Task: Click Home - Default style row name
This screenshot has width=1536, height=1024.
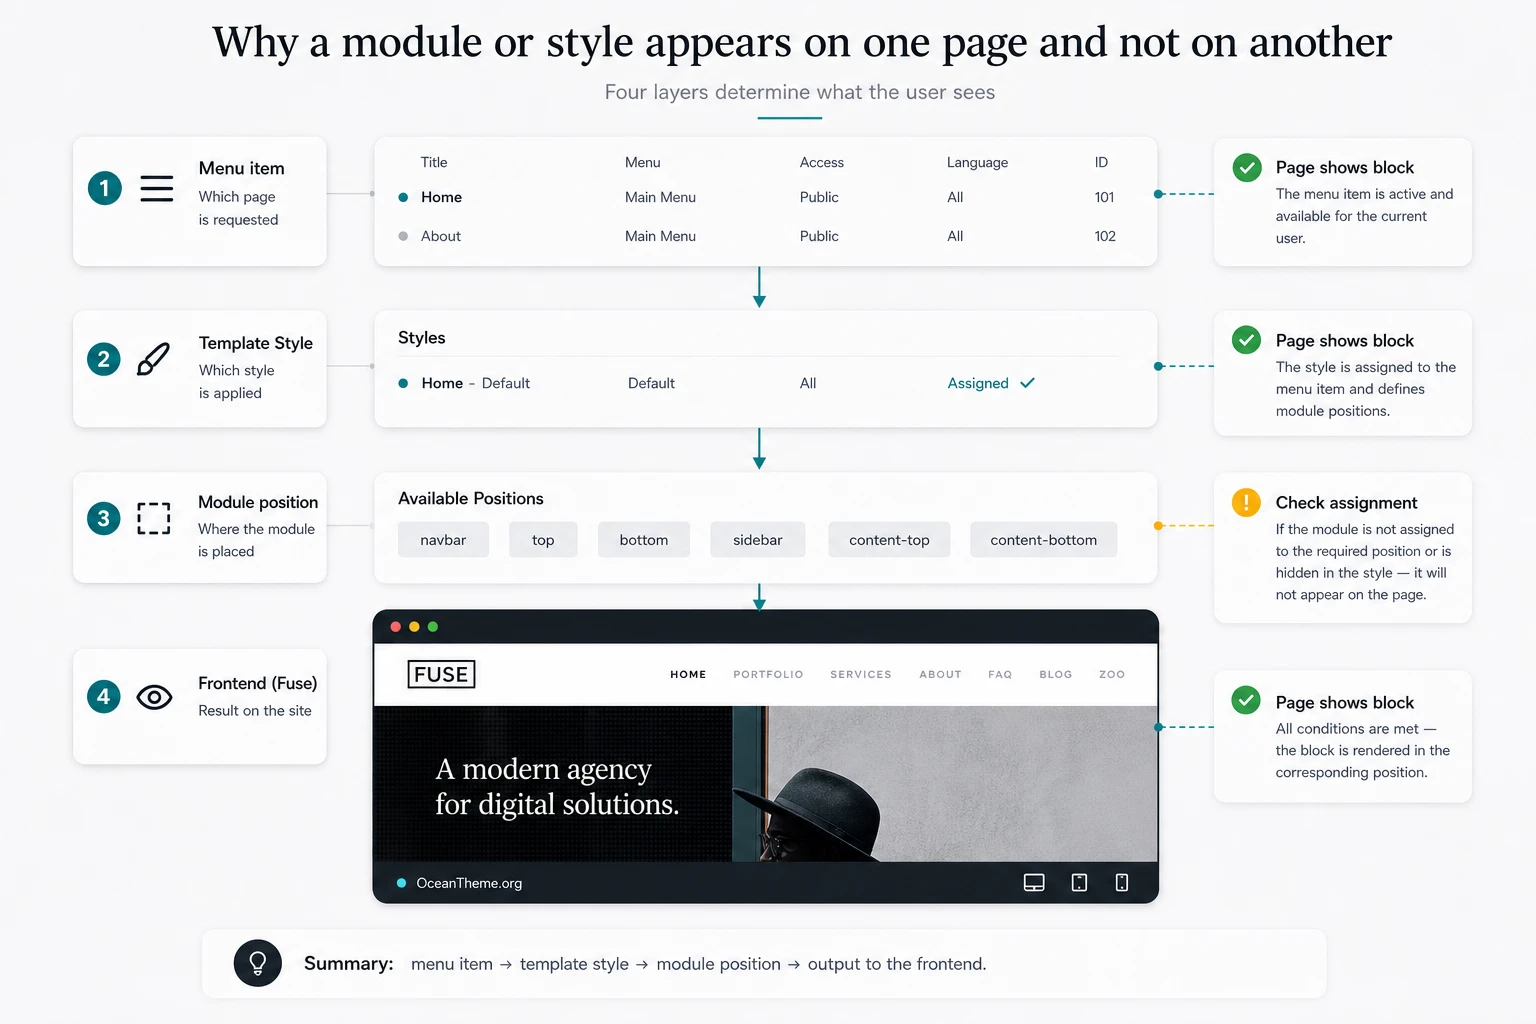Action: tap(476, 383)
